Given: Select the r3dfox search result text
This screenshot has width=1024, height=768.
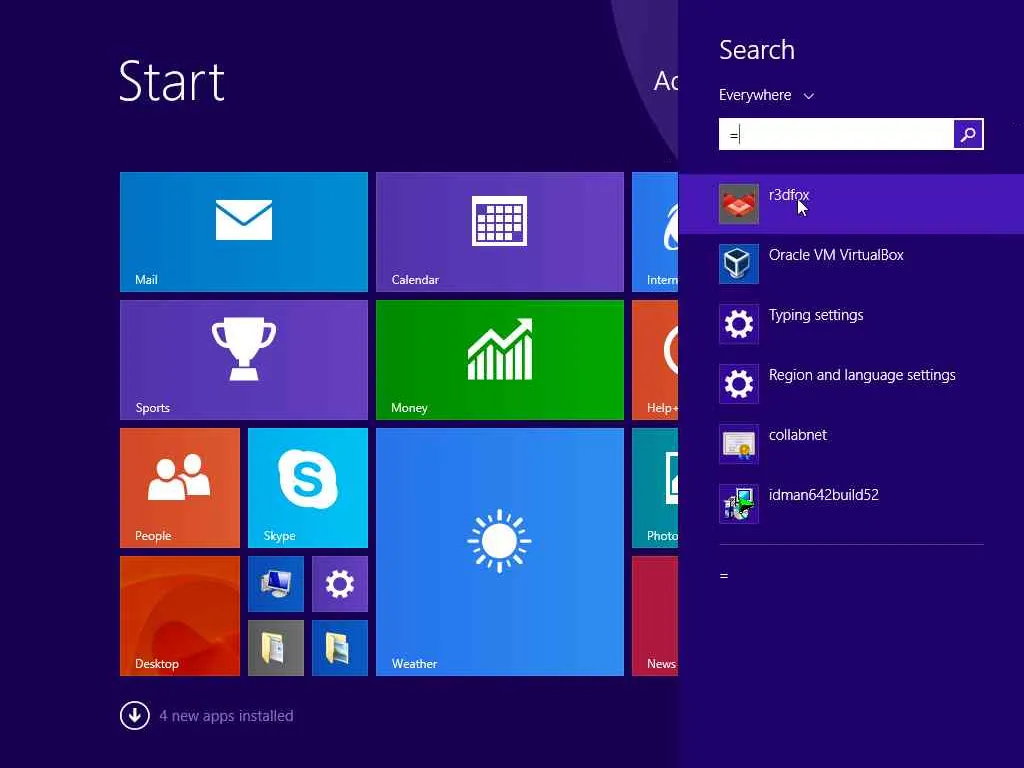Looking at the screenshot, I should (789, 195).
